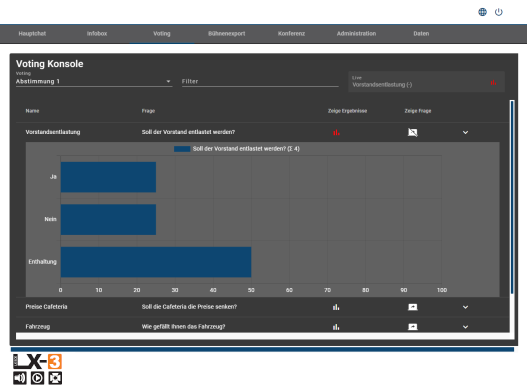Click the speaker volume icon below the logo
The image size is (527, 386).
click(19, 378)
